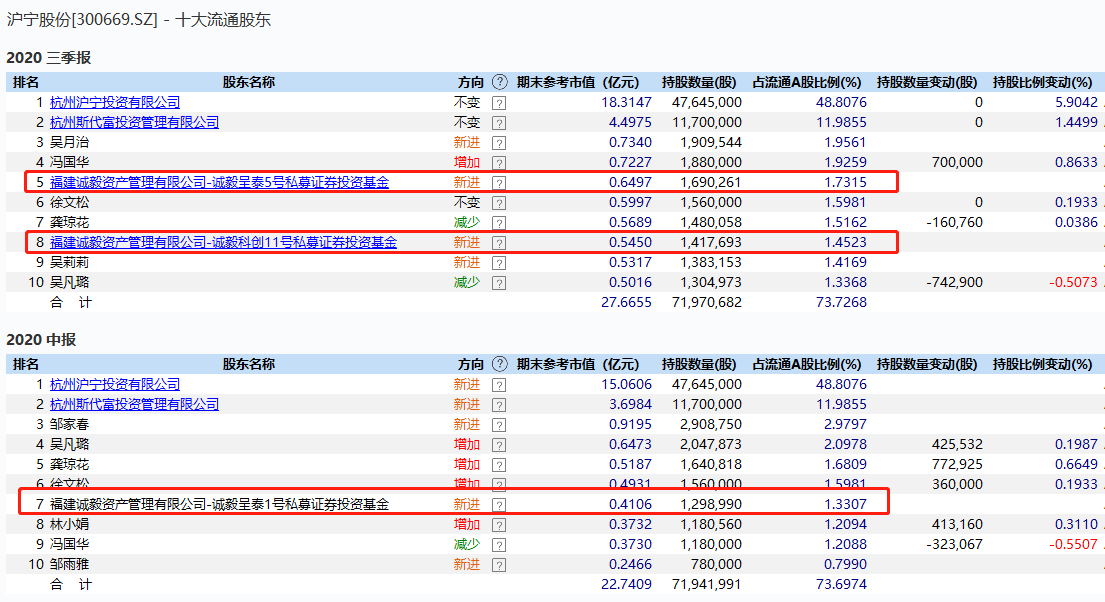The image size is (1105, 602).
Task: Click help icon in 2020 三季报 徐文松 row
Action: tap(499, 203)
